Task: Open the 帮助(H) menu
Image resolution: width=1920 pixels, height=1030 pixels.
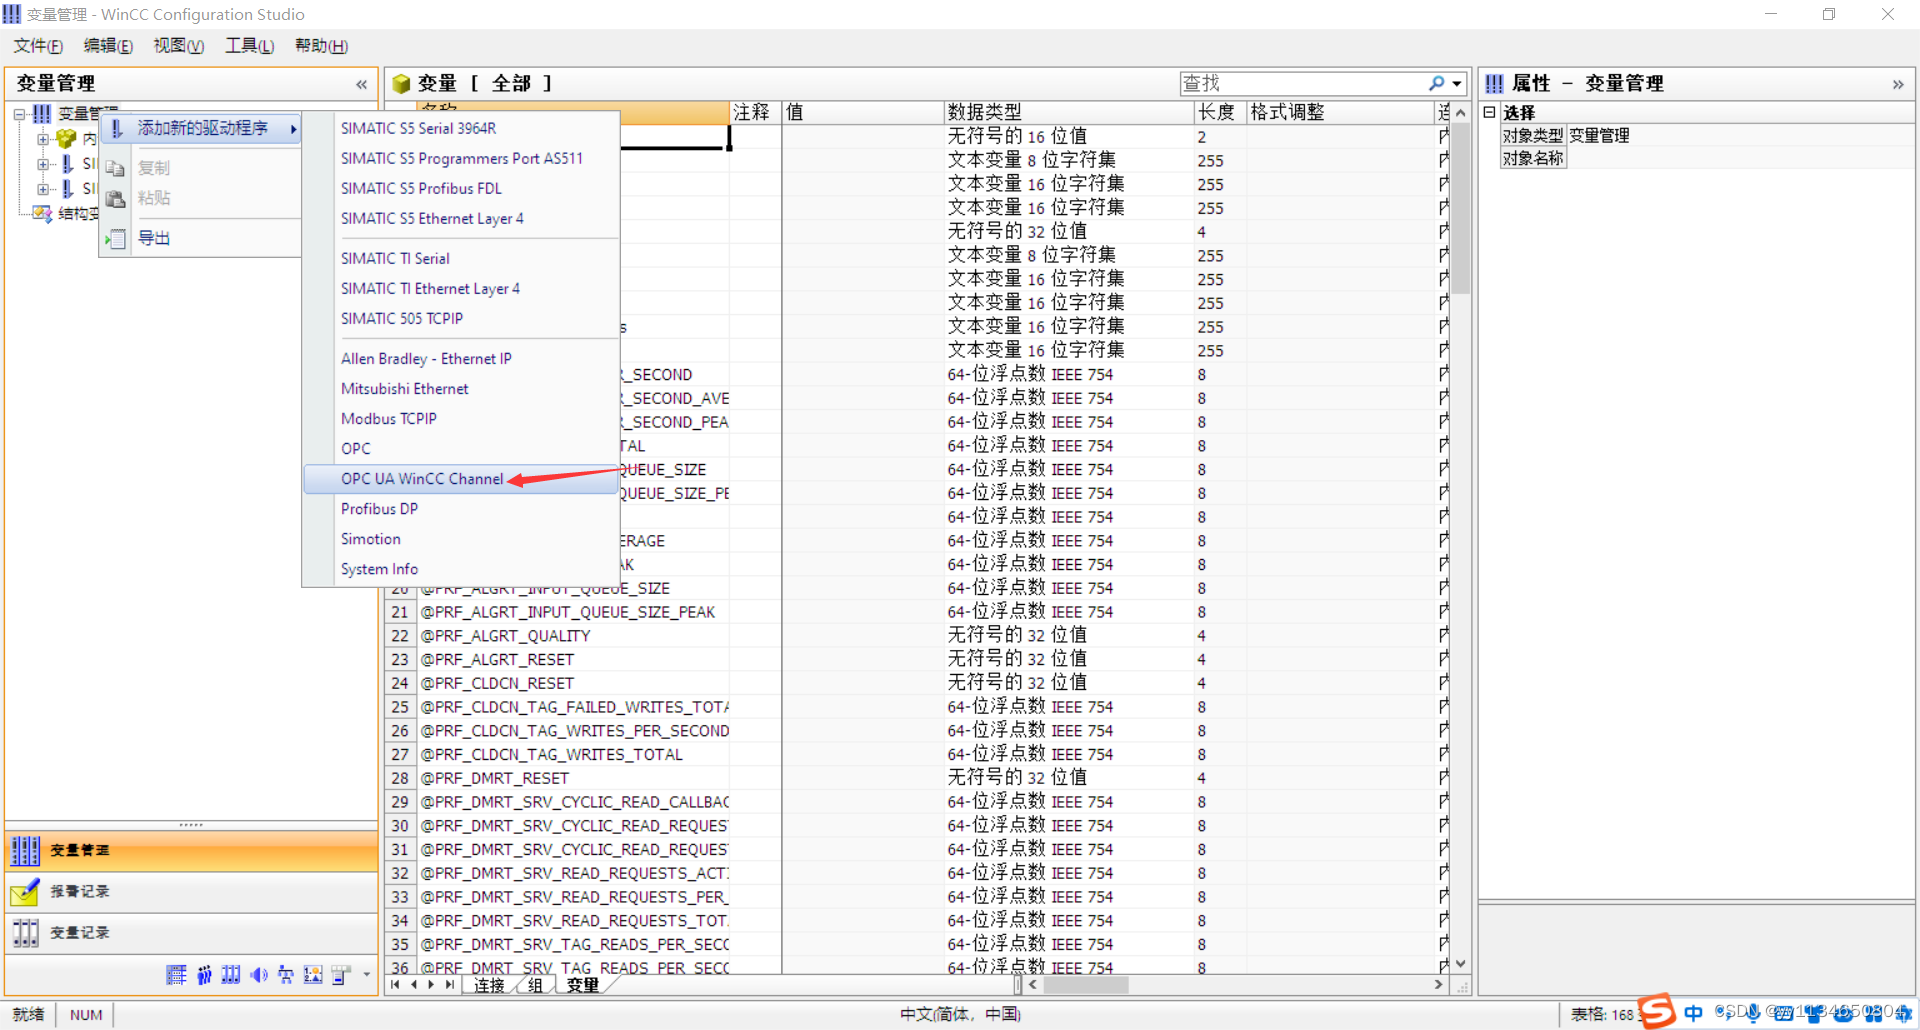Action: point(321,46)
